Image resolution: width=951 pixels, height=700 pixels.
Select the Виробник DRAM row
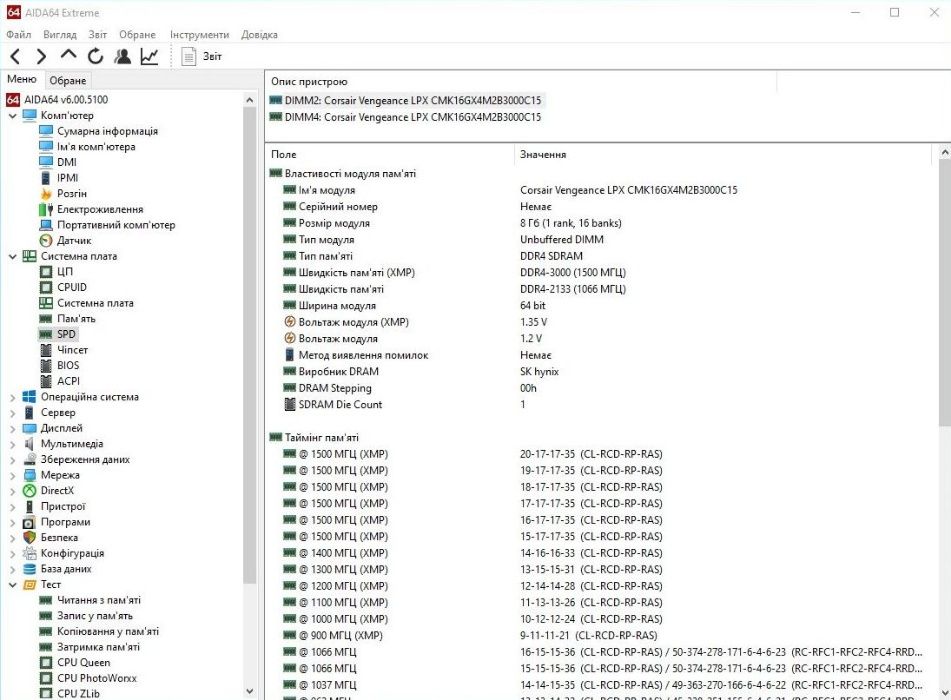pos(600,372)
